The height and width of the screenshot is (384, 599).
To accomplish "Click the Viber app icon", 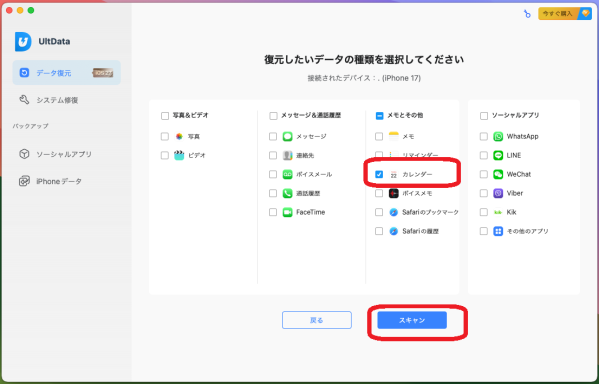I will (498, 193).
